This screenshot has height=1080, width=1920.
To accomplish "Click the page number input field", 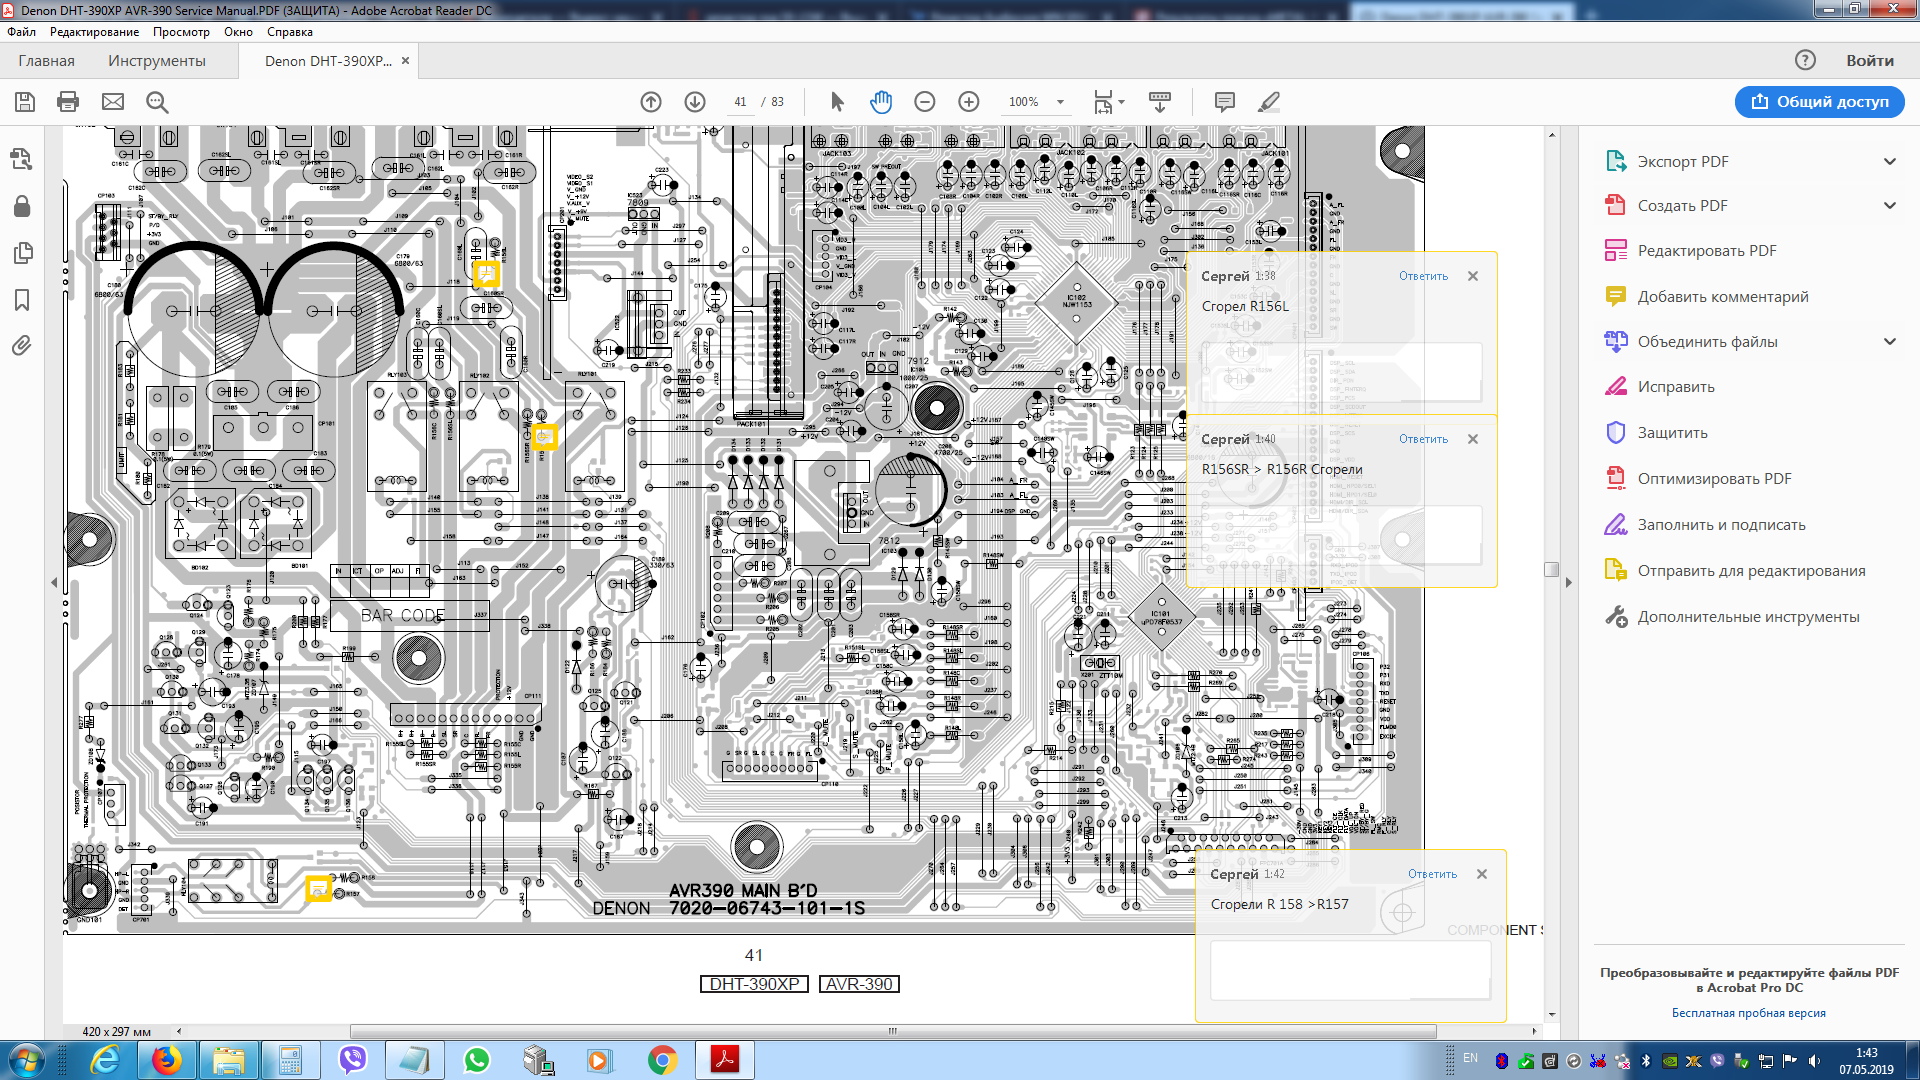I will click(x=740, y=102).
